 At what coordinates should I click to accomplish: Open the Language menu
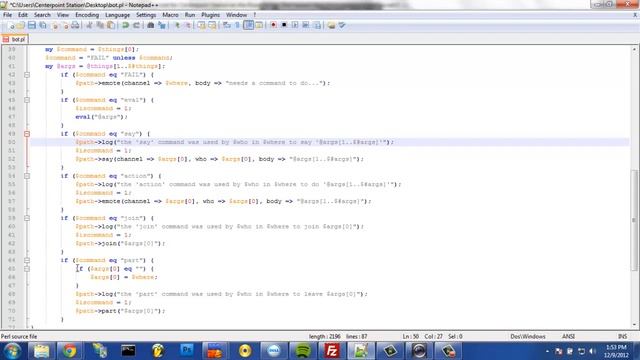(117, 15)
